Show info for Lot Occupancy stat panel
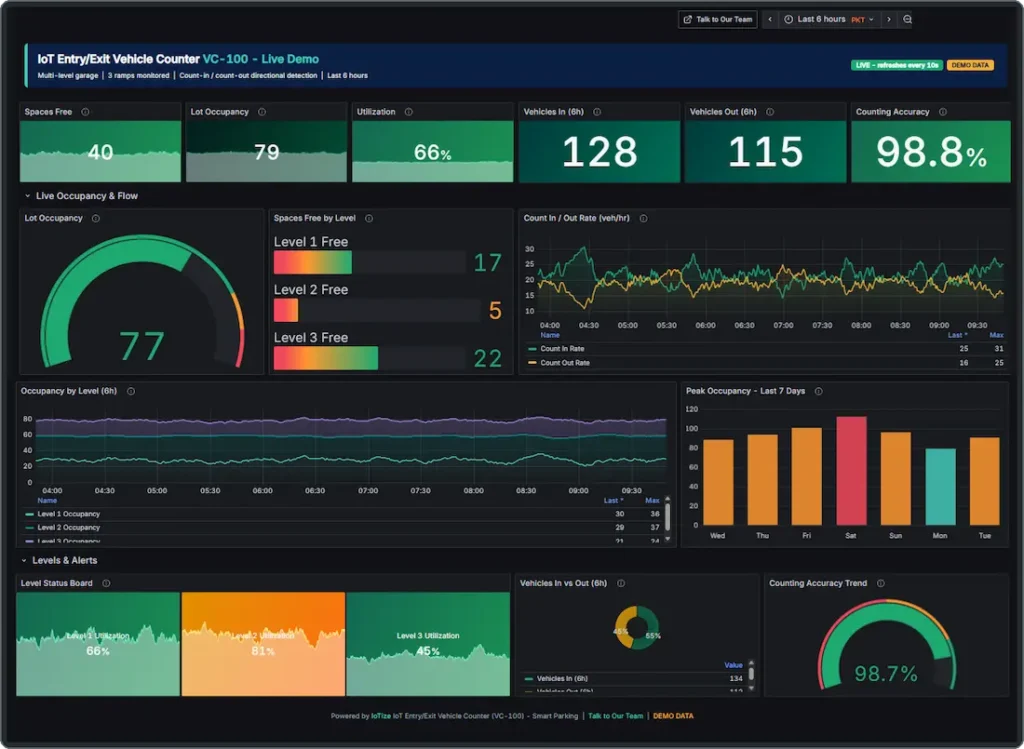This screenshot has width=1024, height=749. pos(262,112)
